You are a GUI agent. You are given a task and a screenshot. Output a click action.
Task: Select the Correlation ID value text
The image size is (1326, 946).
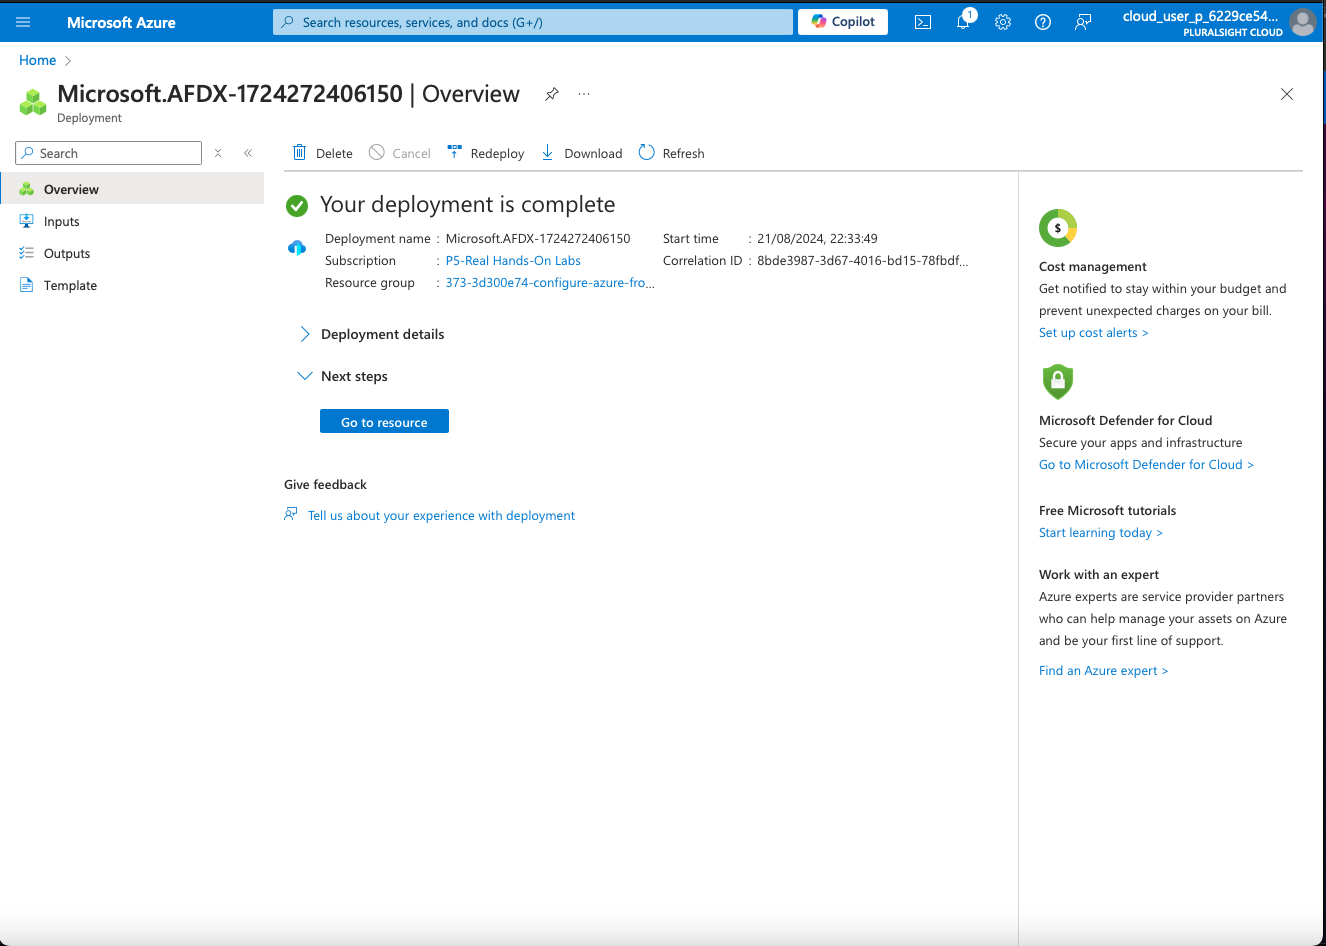863,260
